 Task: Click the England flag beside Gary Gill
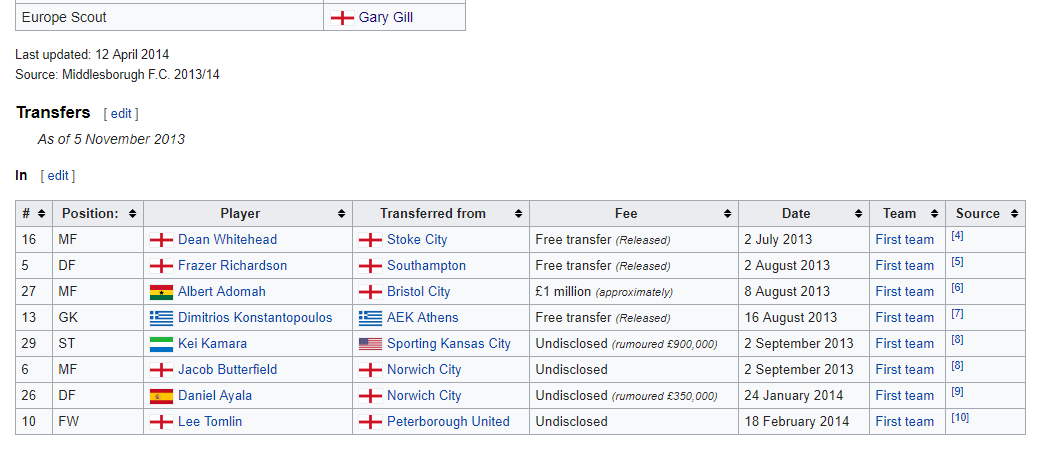point(342,18)
